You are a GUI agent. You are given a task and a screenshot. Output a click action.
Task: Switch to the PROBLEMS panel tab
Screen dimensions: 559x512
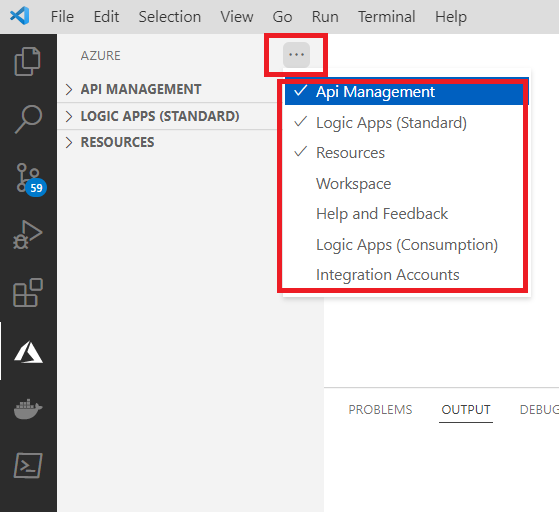pos(380,410)
